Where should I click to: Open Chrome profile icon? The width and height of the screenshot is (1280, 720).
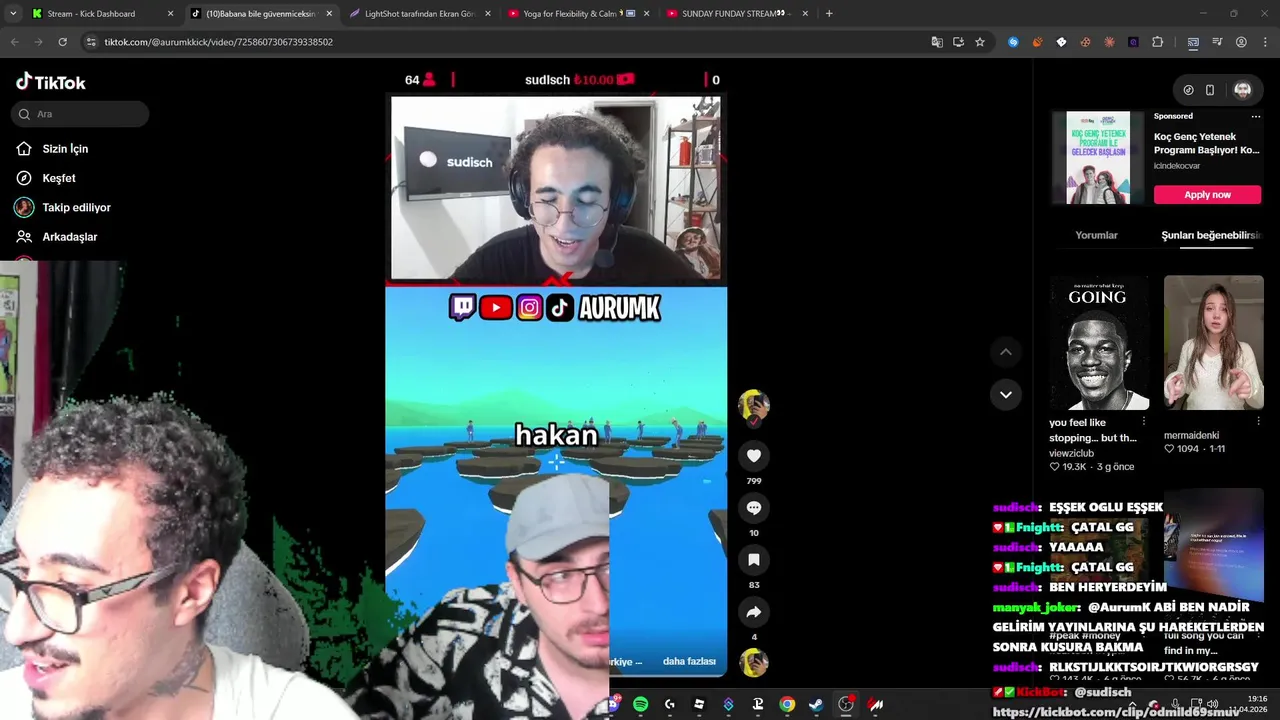1241,42
